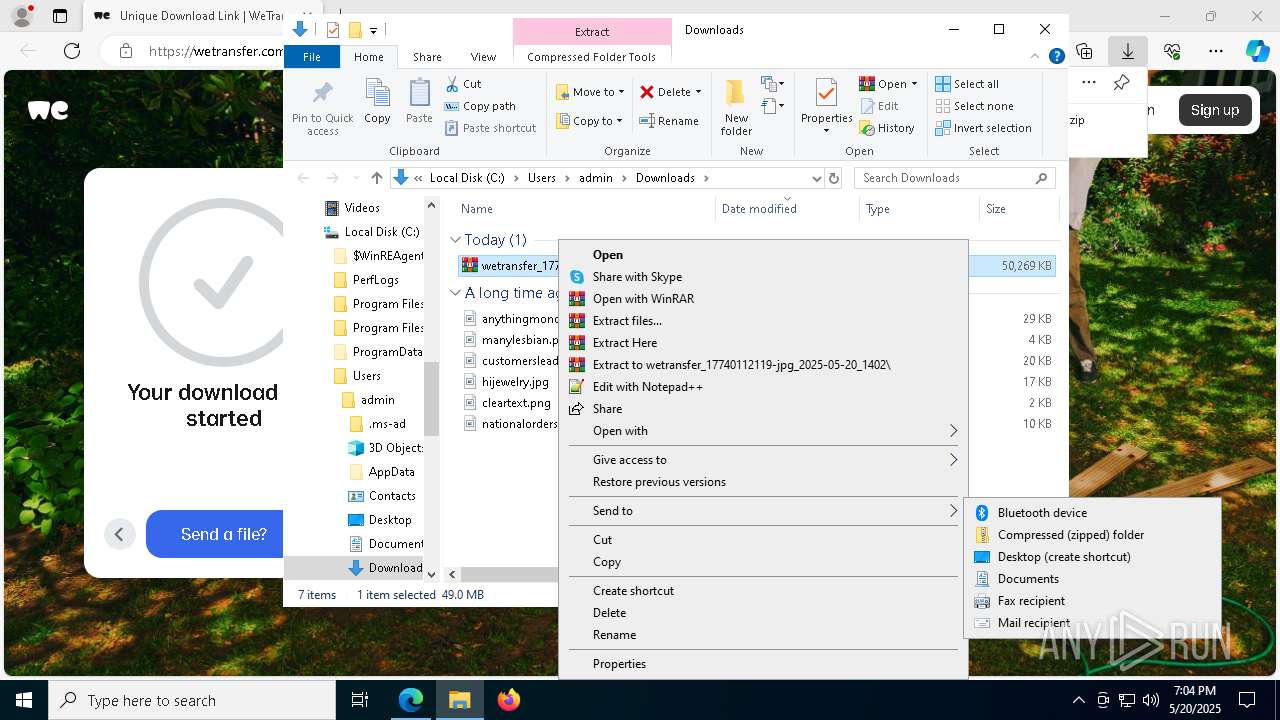Image resolution: width=1280 pixels, height=720 pixels.
Task: Click Select none in ribbon
Action: pyautogui.click(x=974, y=106)
